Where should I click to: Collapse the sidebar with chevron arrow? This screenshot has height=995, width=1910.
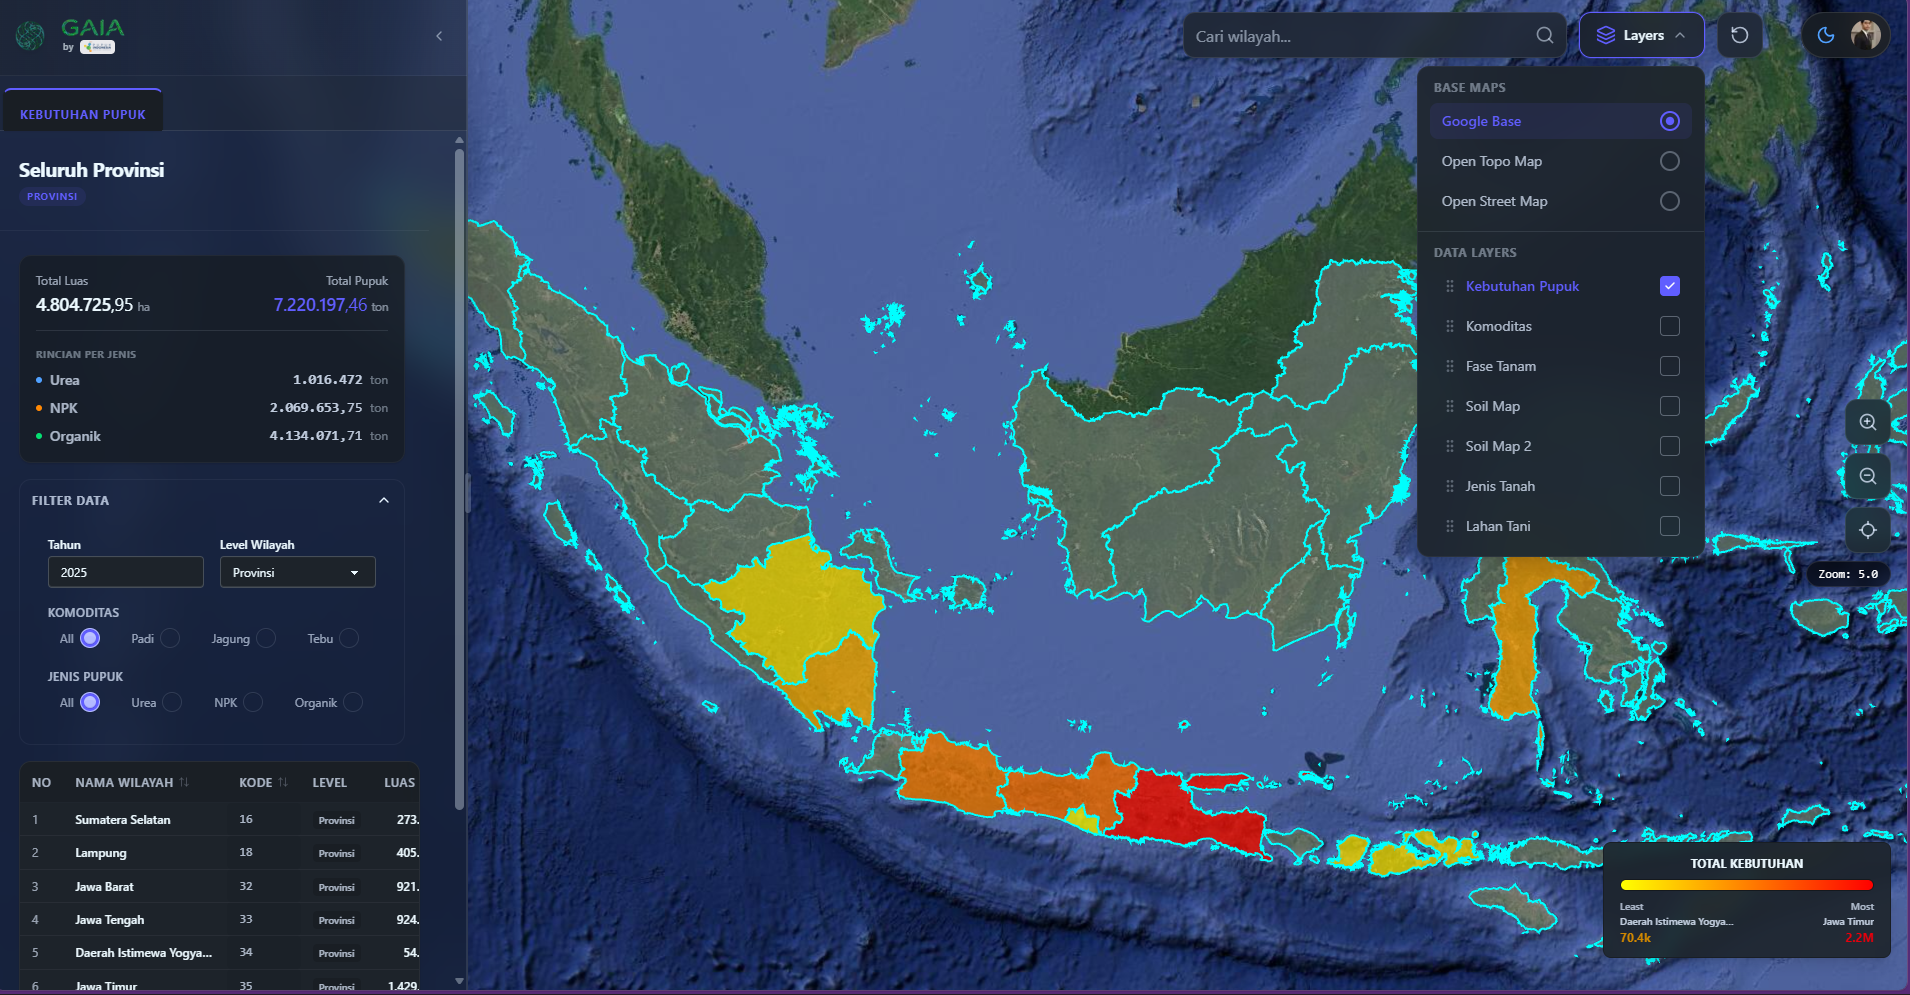coord(439,36)
